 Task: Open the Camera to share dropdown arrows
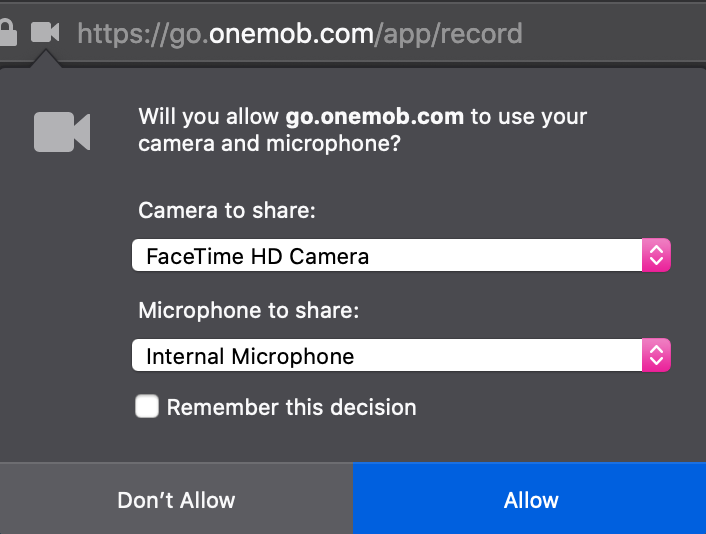point(656,255)
